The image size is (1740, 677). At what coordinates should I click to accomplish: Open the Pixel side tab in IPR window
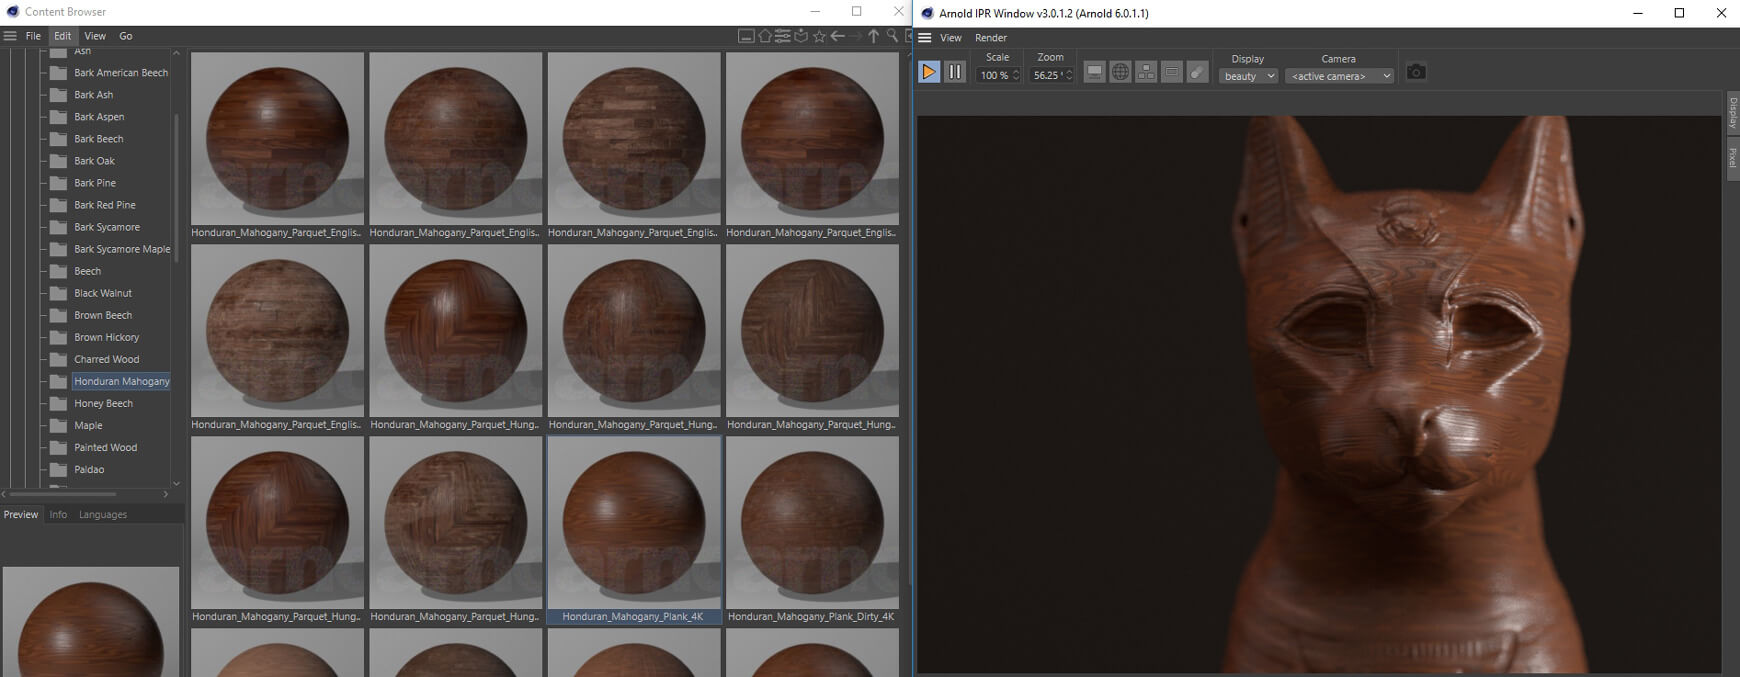[1732, 158]
